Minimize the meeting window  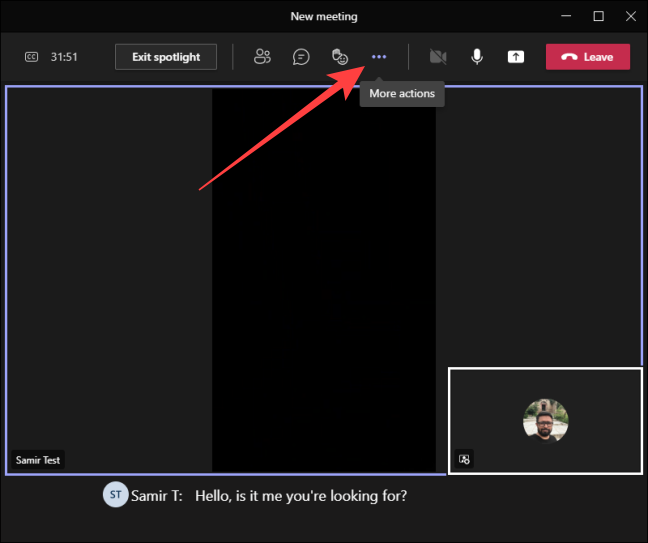tap(566, 17)
